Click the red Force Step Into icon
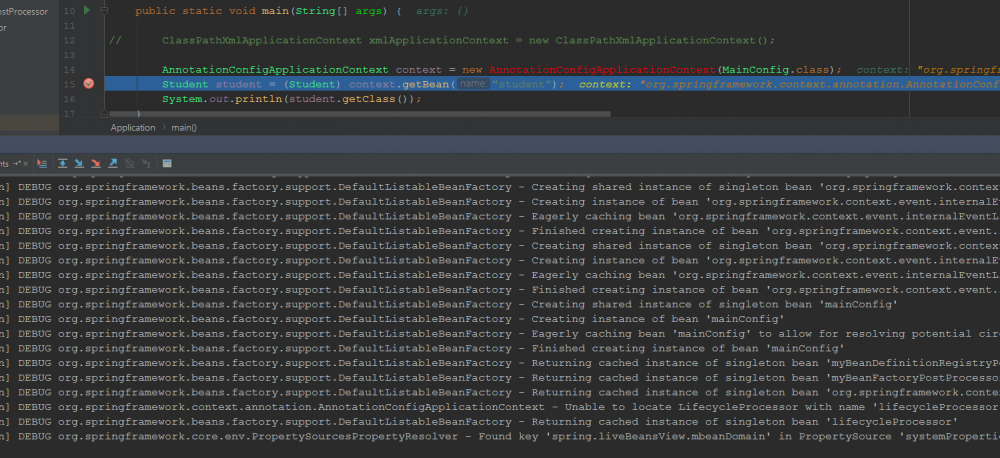Screen dimensions: 1000x458 [96, 164]
